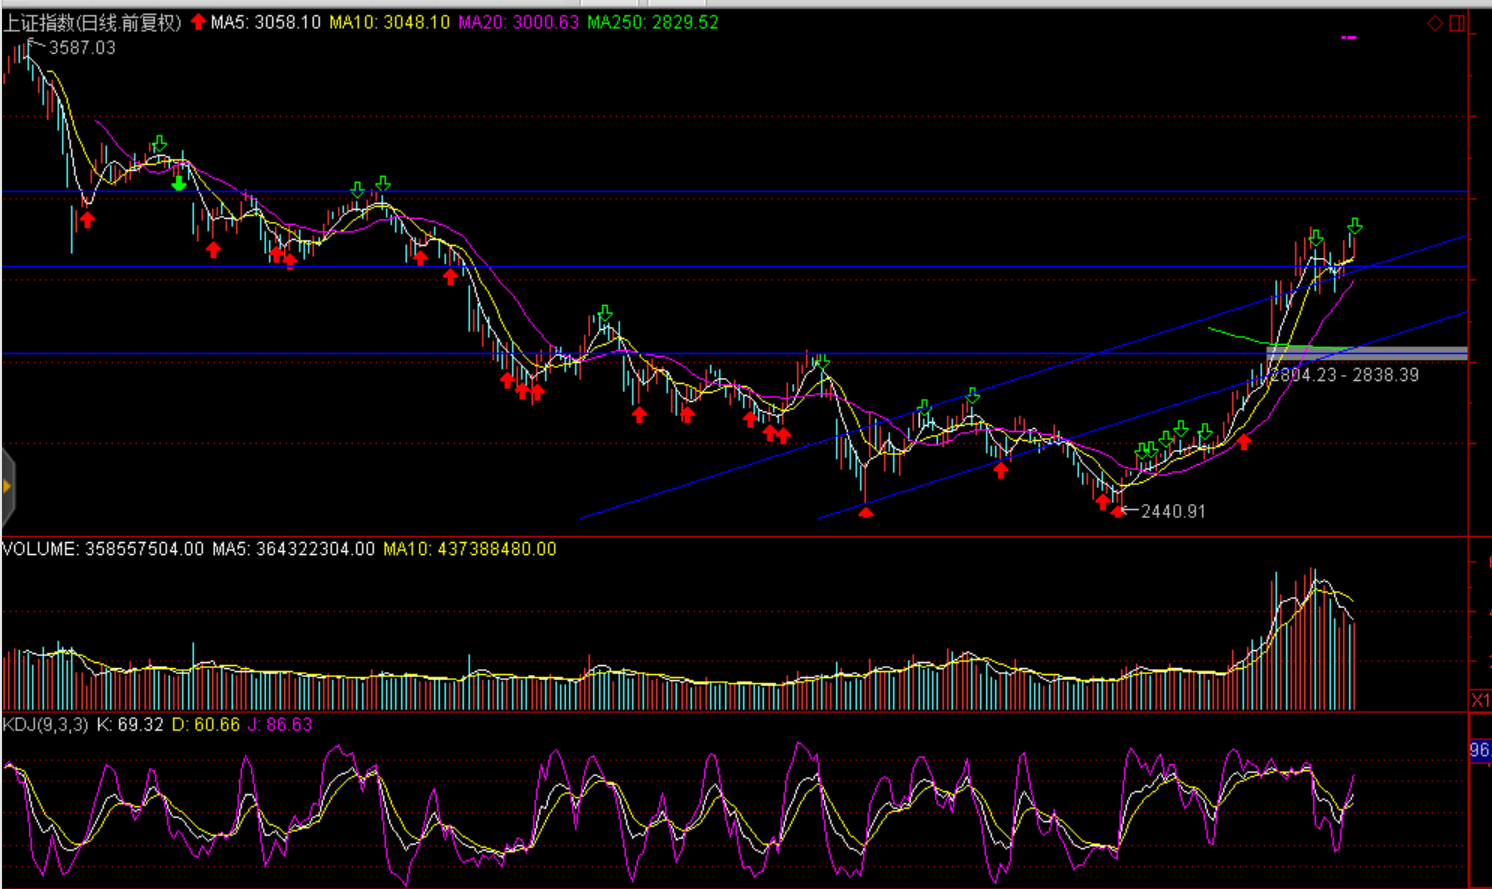Click the red up arrow beside the chart title
This screenshot has width=1492, height=889.
(198, 22)
